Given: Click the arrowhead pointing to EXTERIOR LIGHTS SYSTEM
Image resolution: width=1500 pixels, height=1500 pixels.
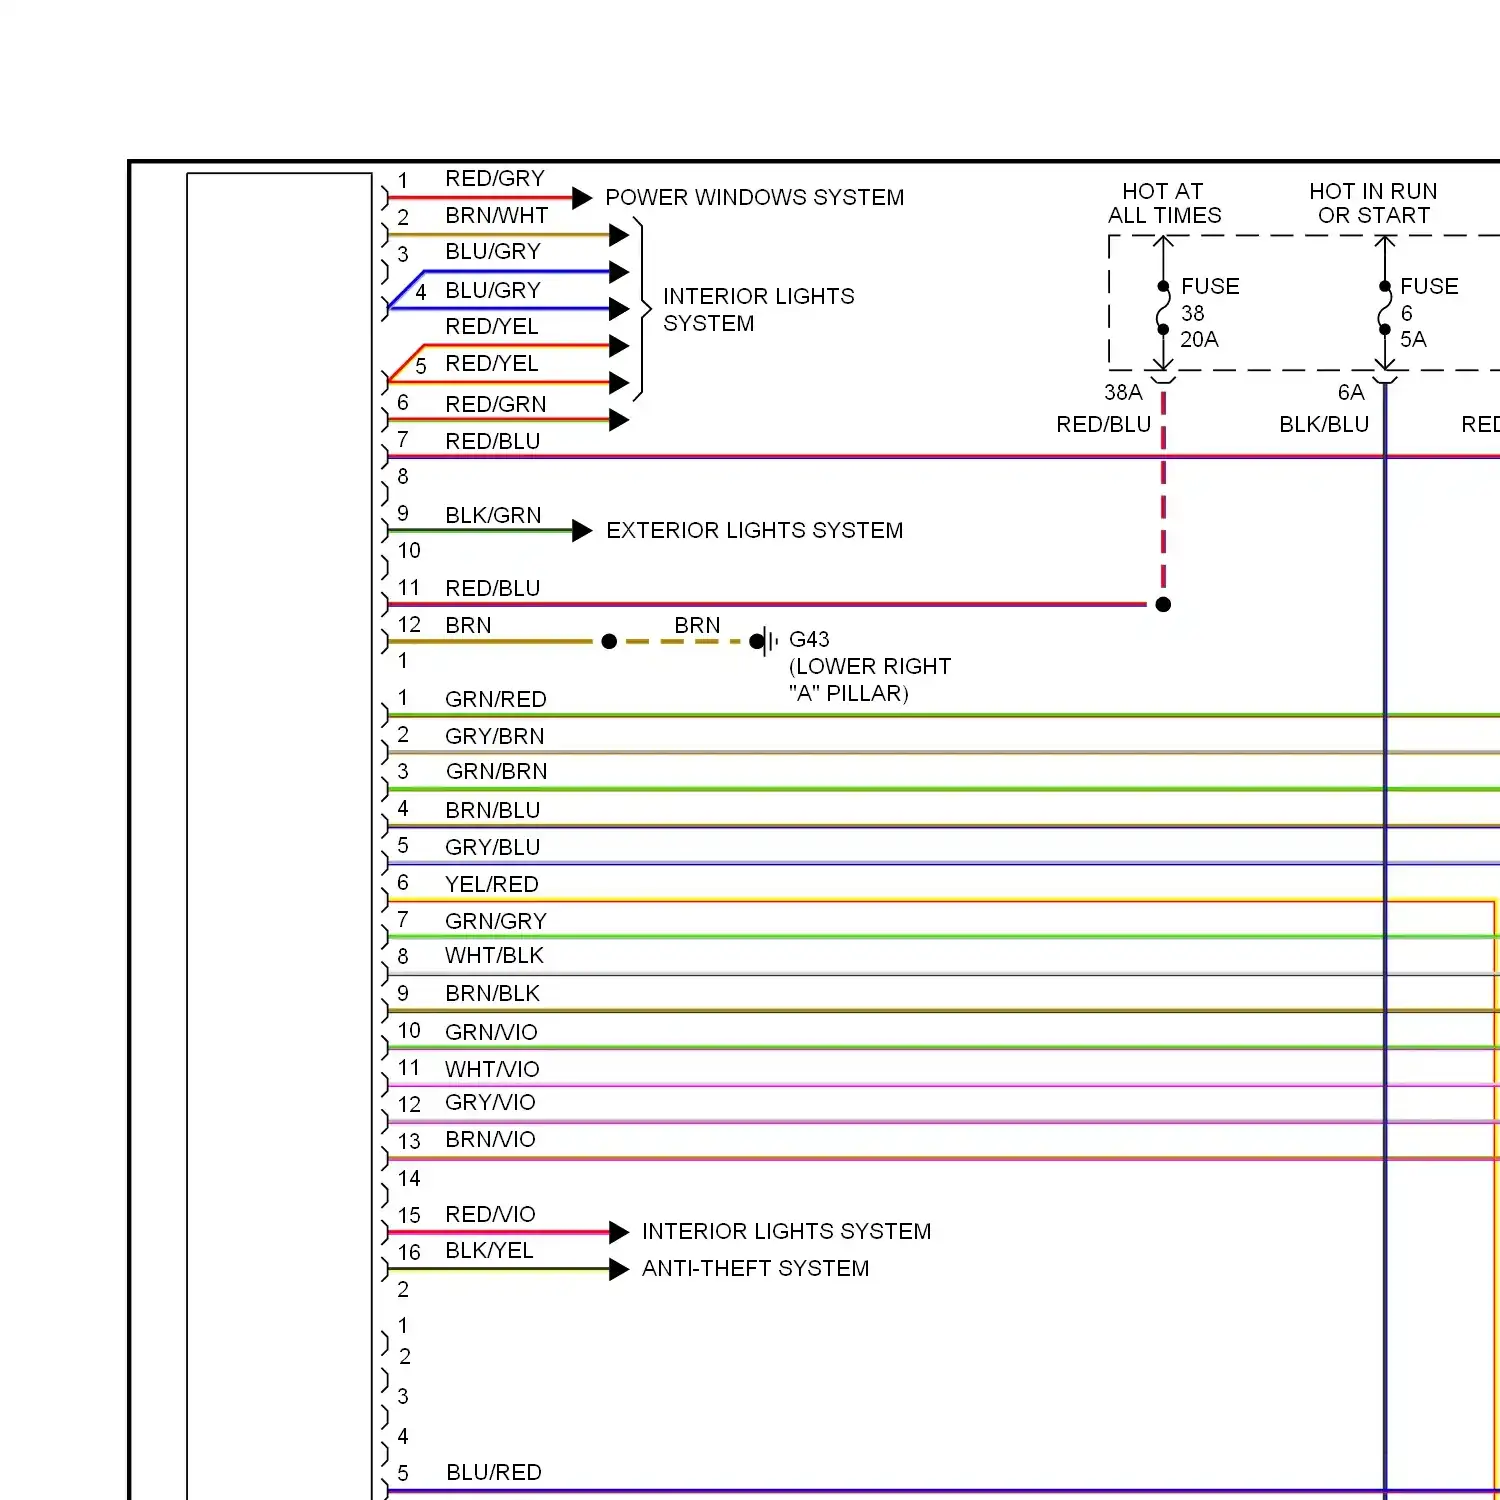Looking at the screenshot, I should pyautogui.click(x=582, y=531).
